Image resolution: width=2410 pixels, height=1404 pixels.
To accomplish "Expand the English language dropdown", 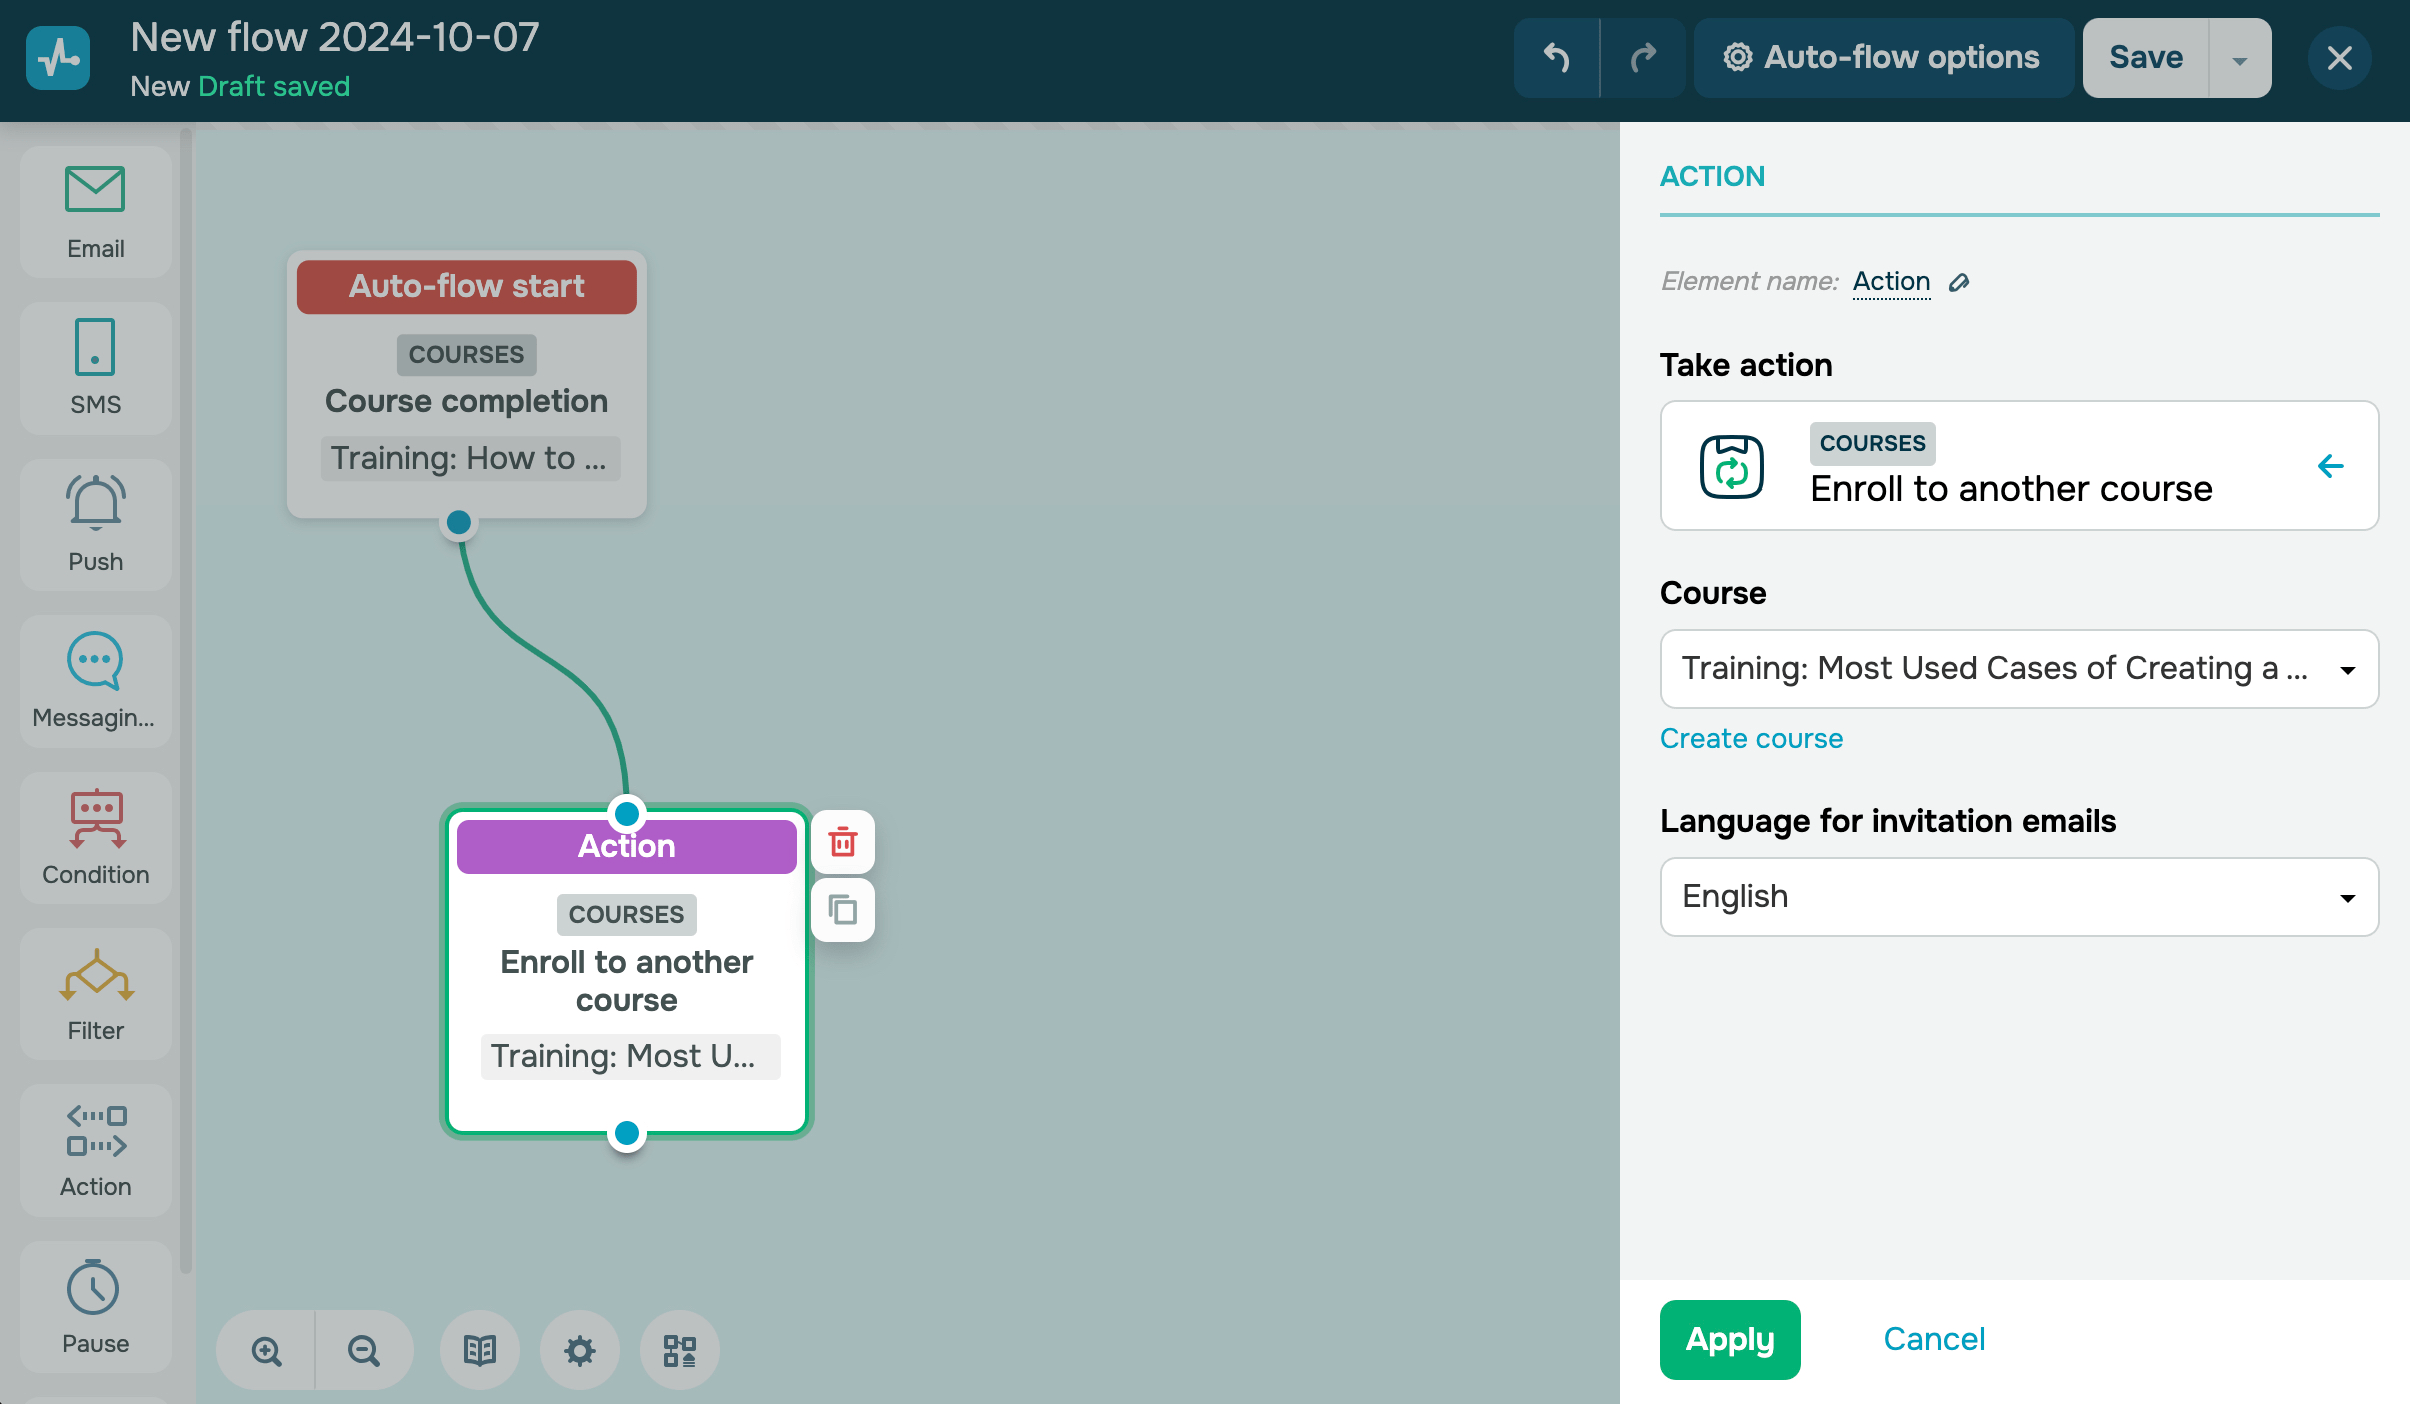I will pos(2018,897).
